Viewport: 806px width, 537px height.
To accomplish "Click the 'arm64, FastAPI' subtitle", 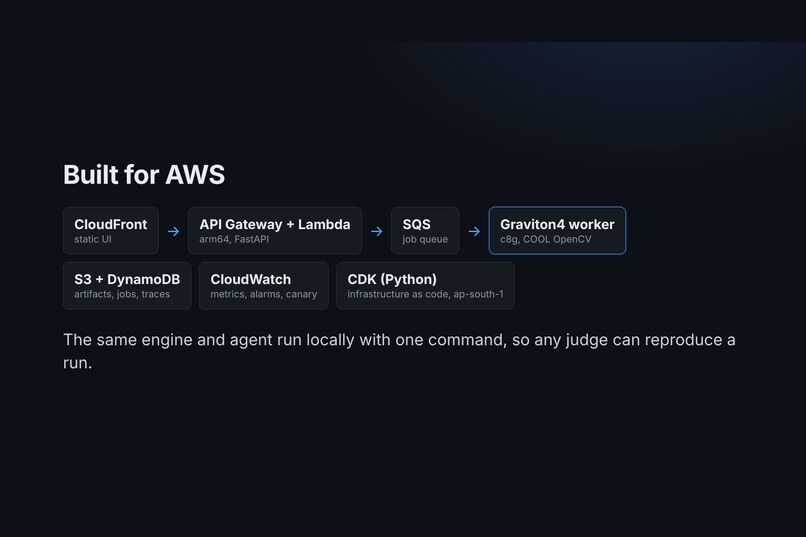I will pos(234,239).
